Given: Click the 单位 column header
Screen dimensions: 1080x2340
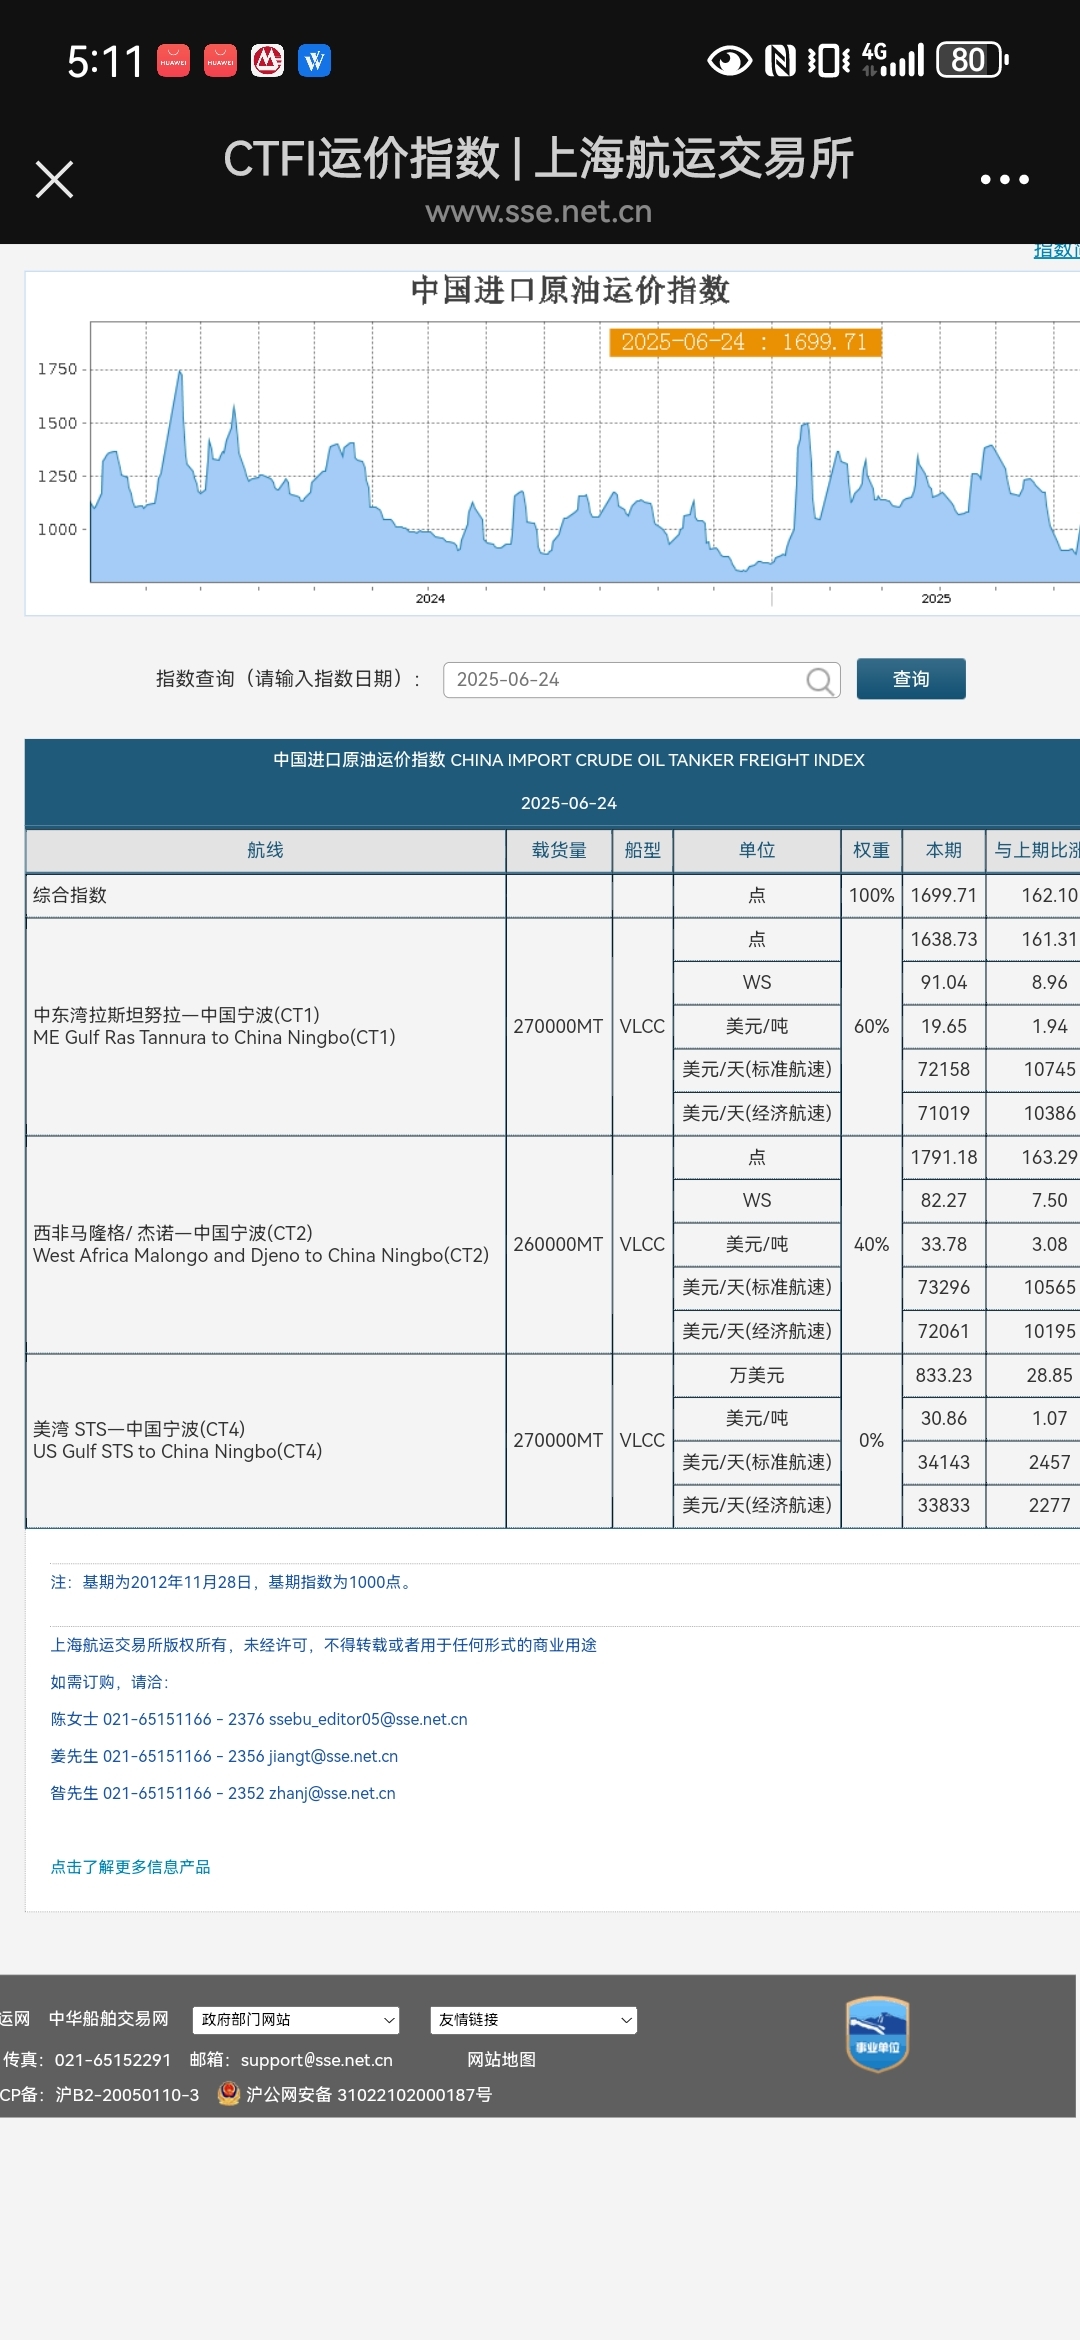Looking at the screenshot, I should tap(757, 851).
